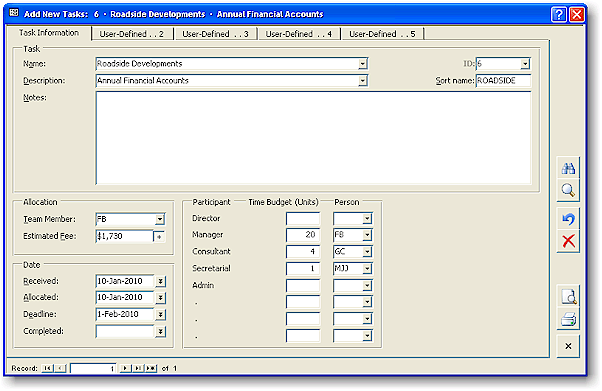Click the red X delete icon

(568, 242)
